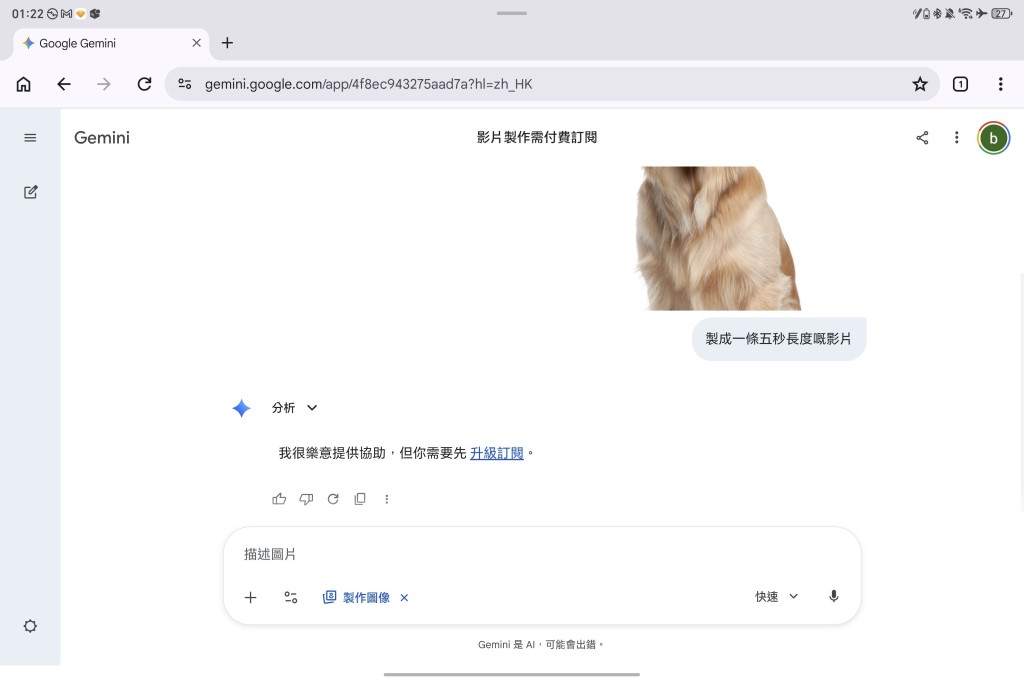This screenshot has width=1024, height=684.
Task: Open the browser three-dot menu
Action: click(1001, 84)
